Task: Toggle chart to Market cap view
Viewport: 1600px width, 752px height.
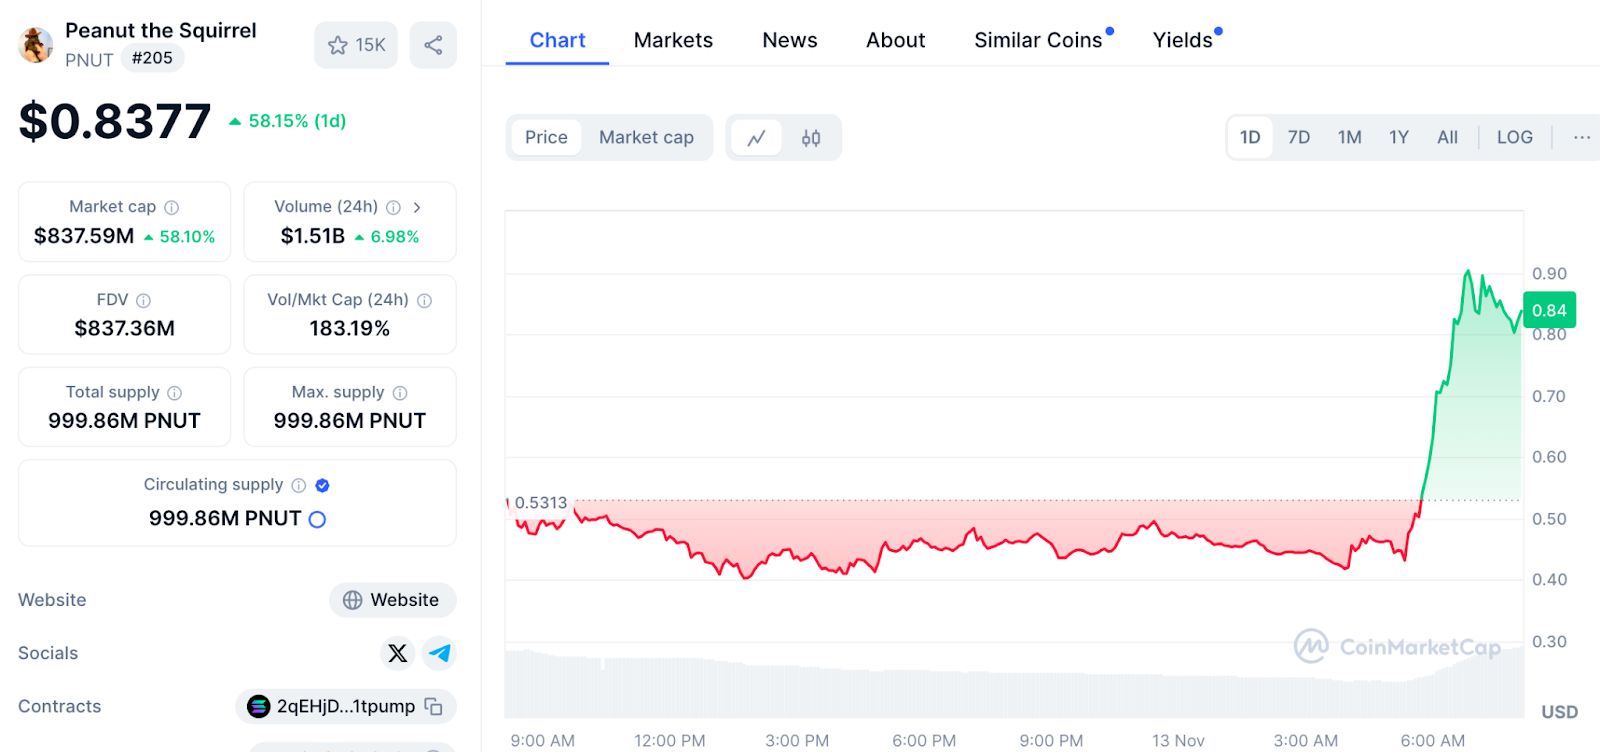Action: click(646, 138)
